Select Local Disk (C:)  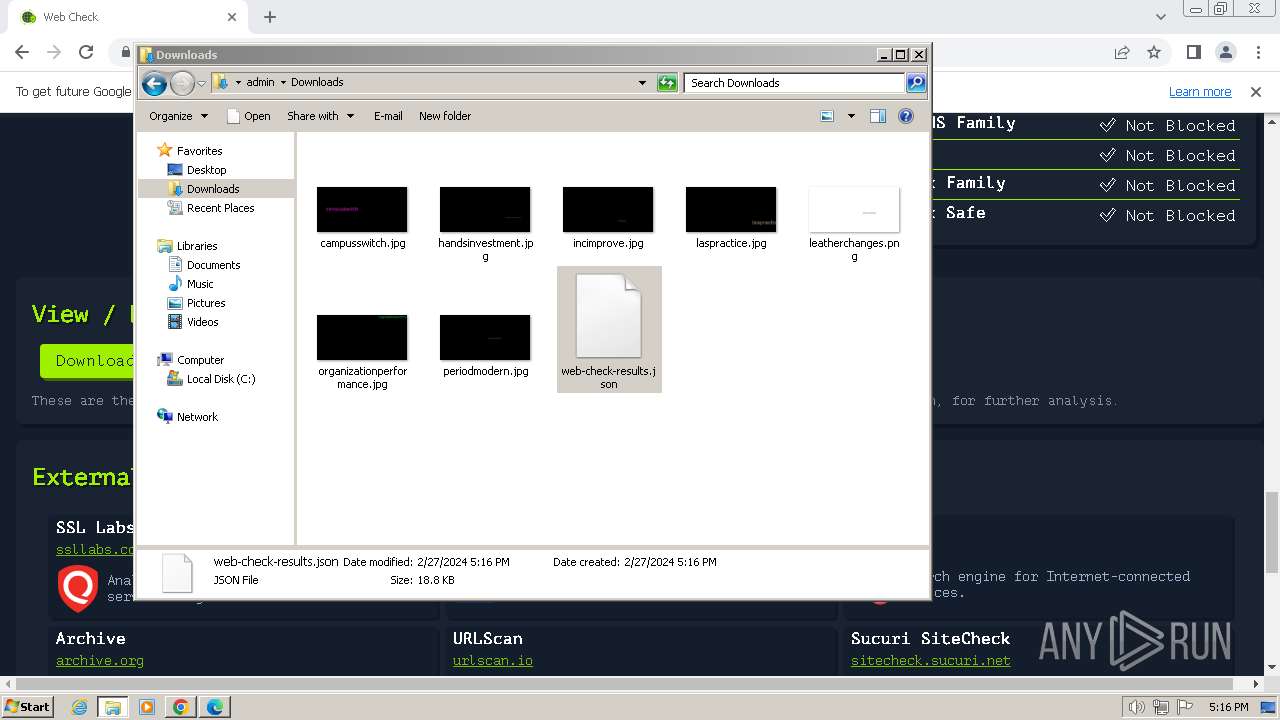pos(221,379)
